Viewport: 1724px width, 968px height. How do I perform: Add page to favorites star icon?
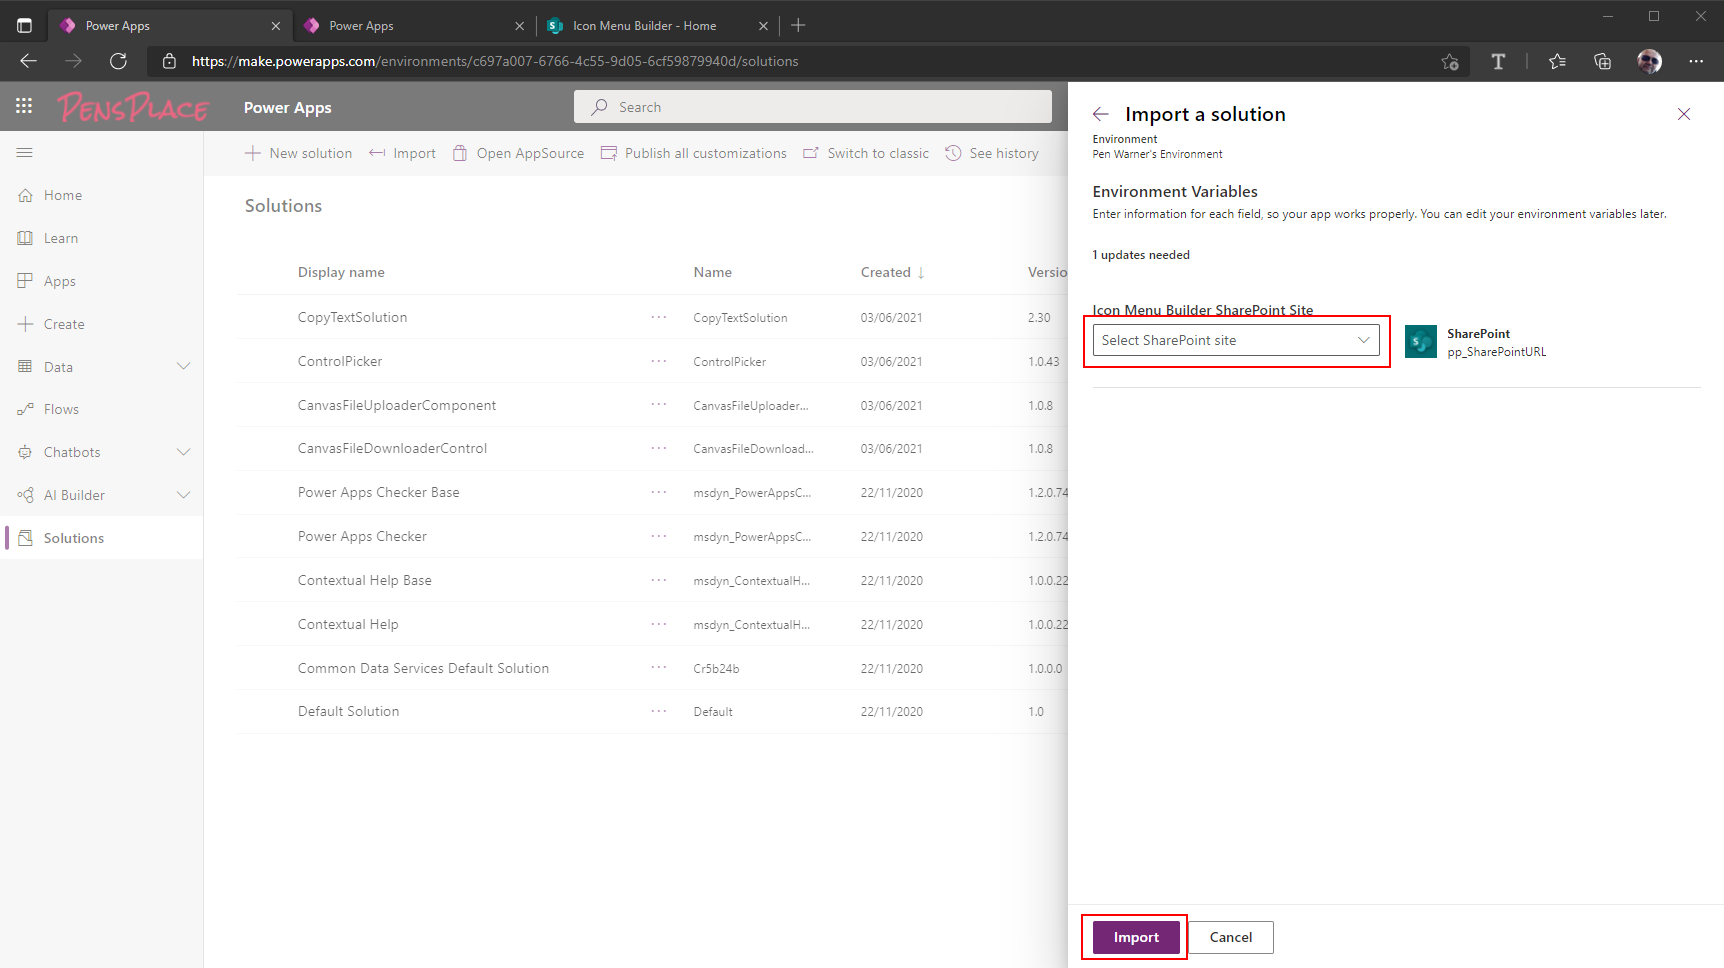pyautogui.click(x=1450, y=61)
